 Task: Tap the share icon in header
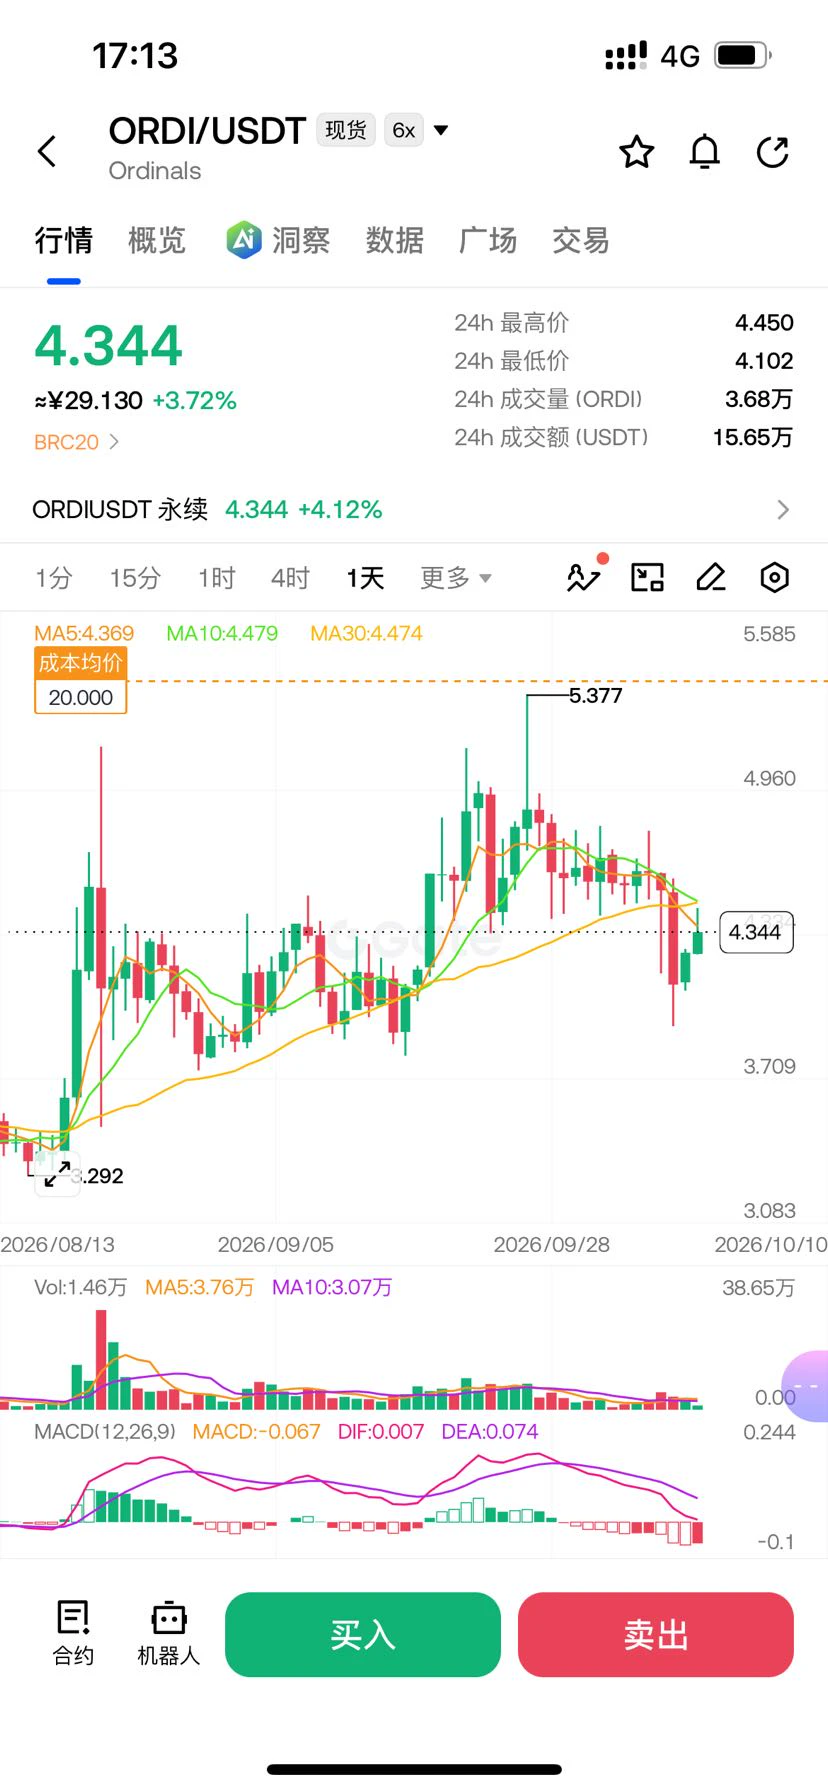[x=773, y=152]
